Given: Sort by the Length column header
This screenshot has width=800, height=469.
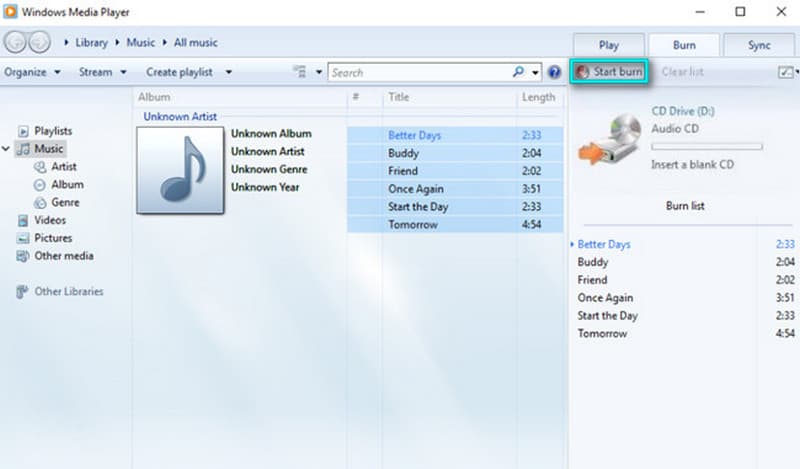Looking at the screenshot, I should point(538,97).
